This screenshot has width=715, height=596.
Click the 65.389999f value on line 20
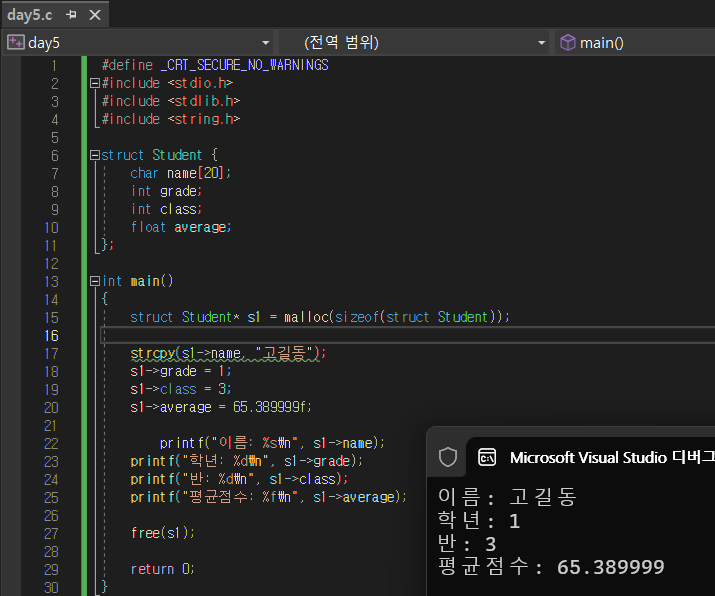pos(269,407)
